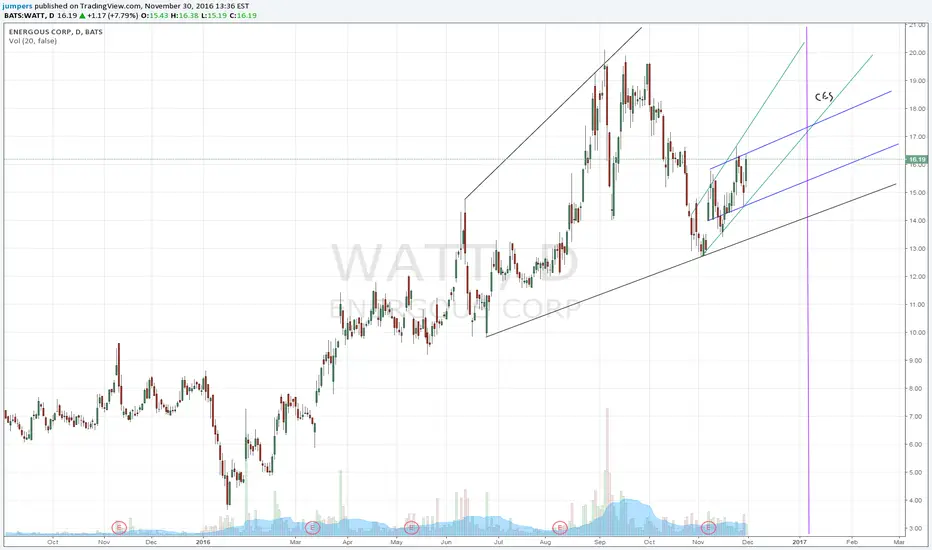This screenshot has height=550, width=932.
Task: Click the 18.00 price axis label
Action: coord(917,109)
